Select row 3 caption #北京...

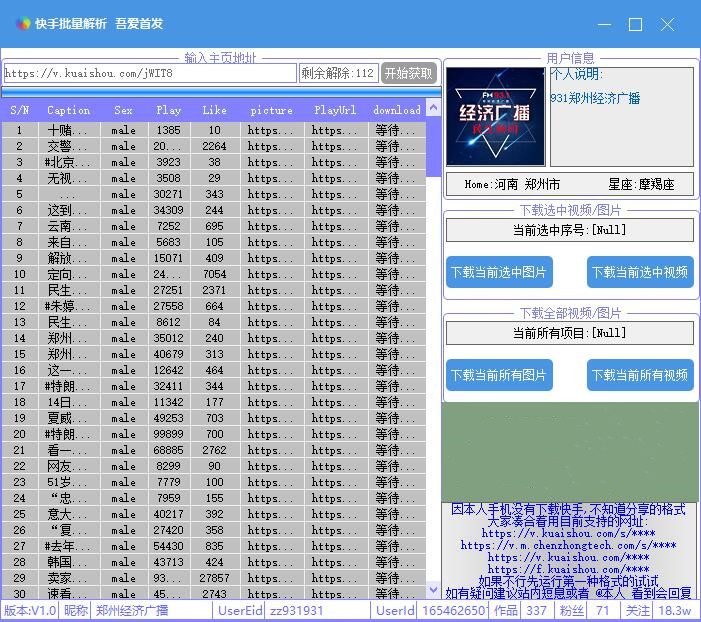68,162
